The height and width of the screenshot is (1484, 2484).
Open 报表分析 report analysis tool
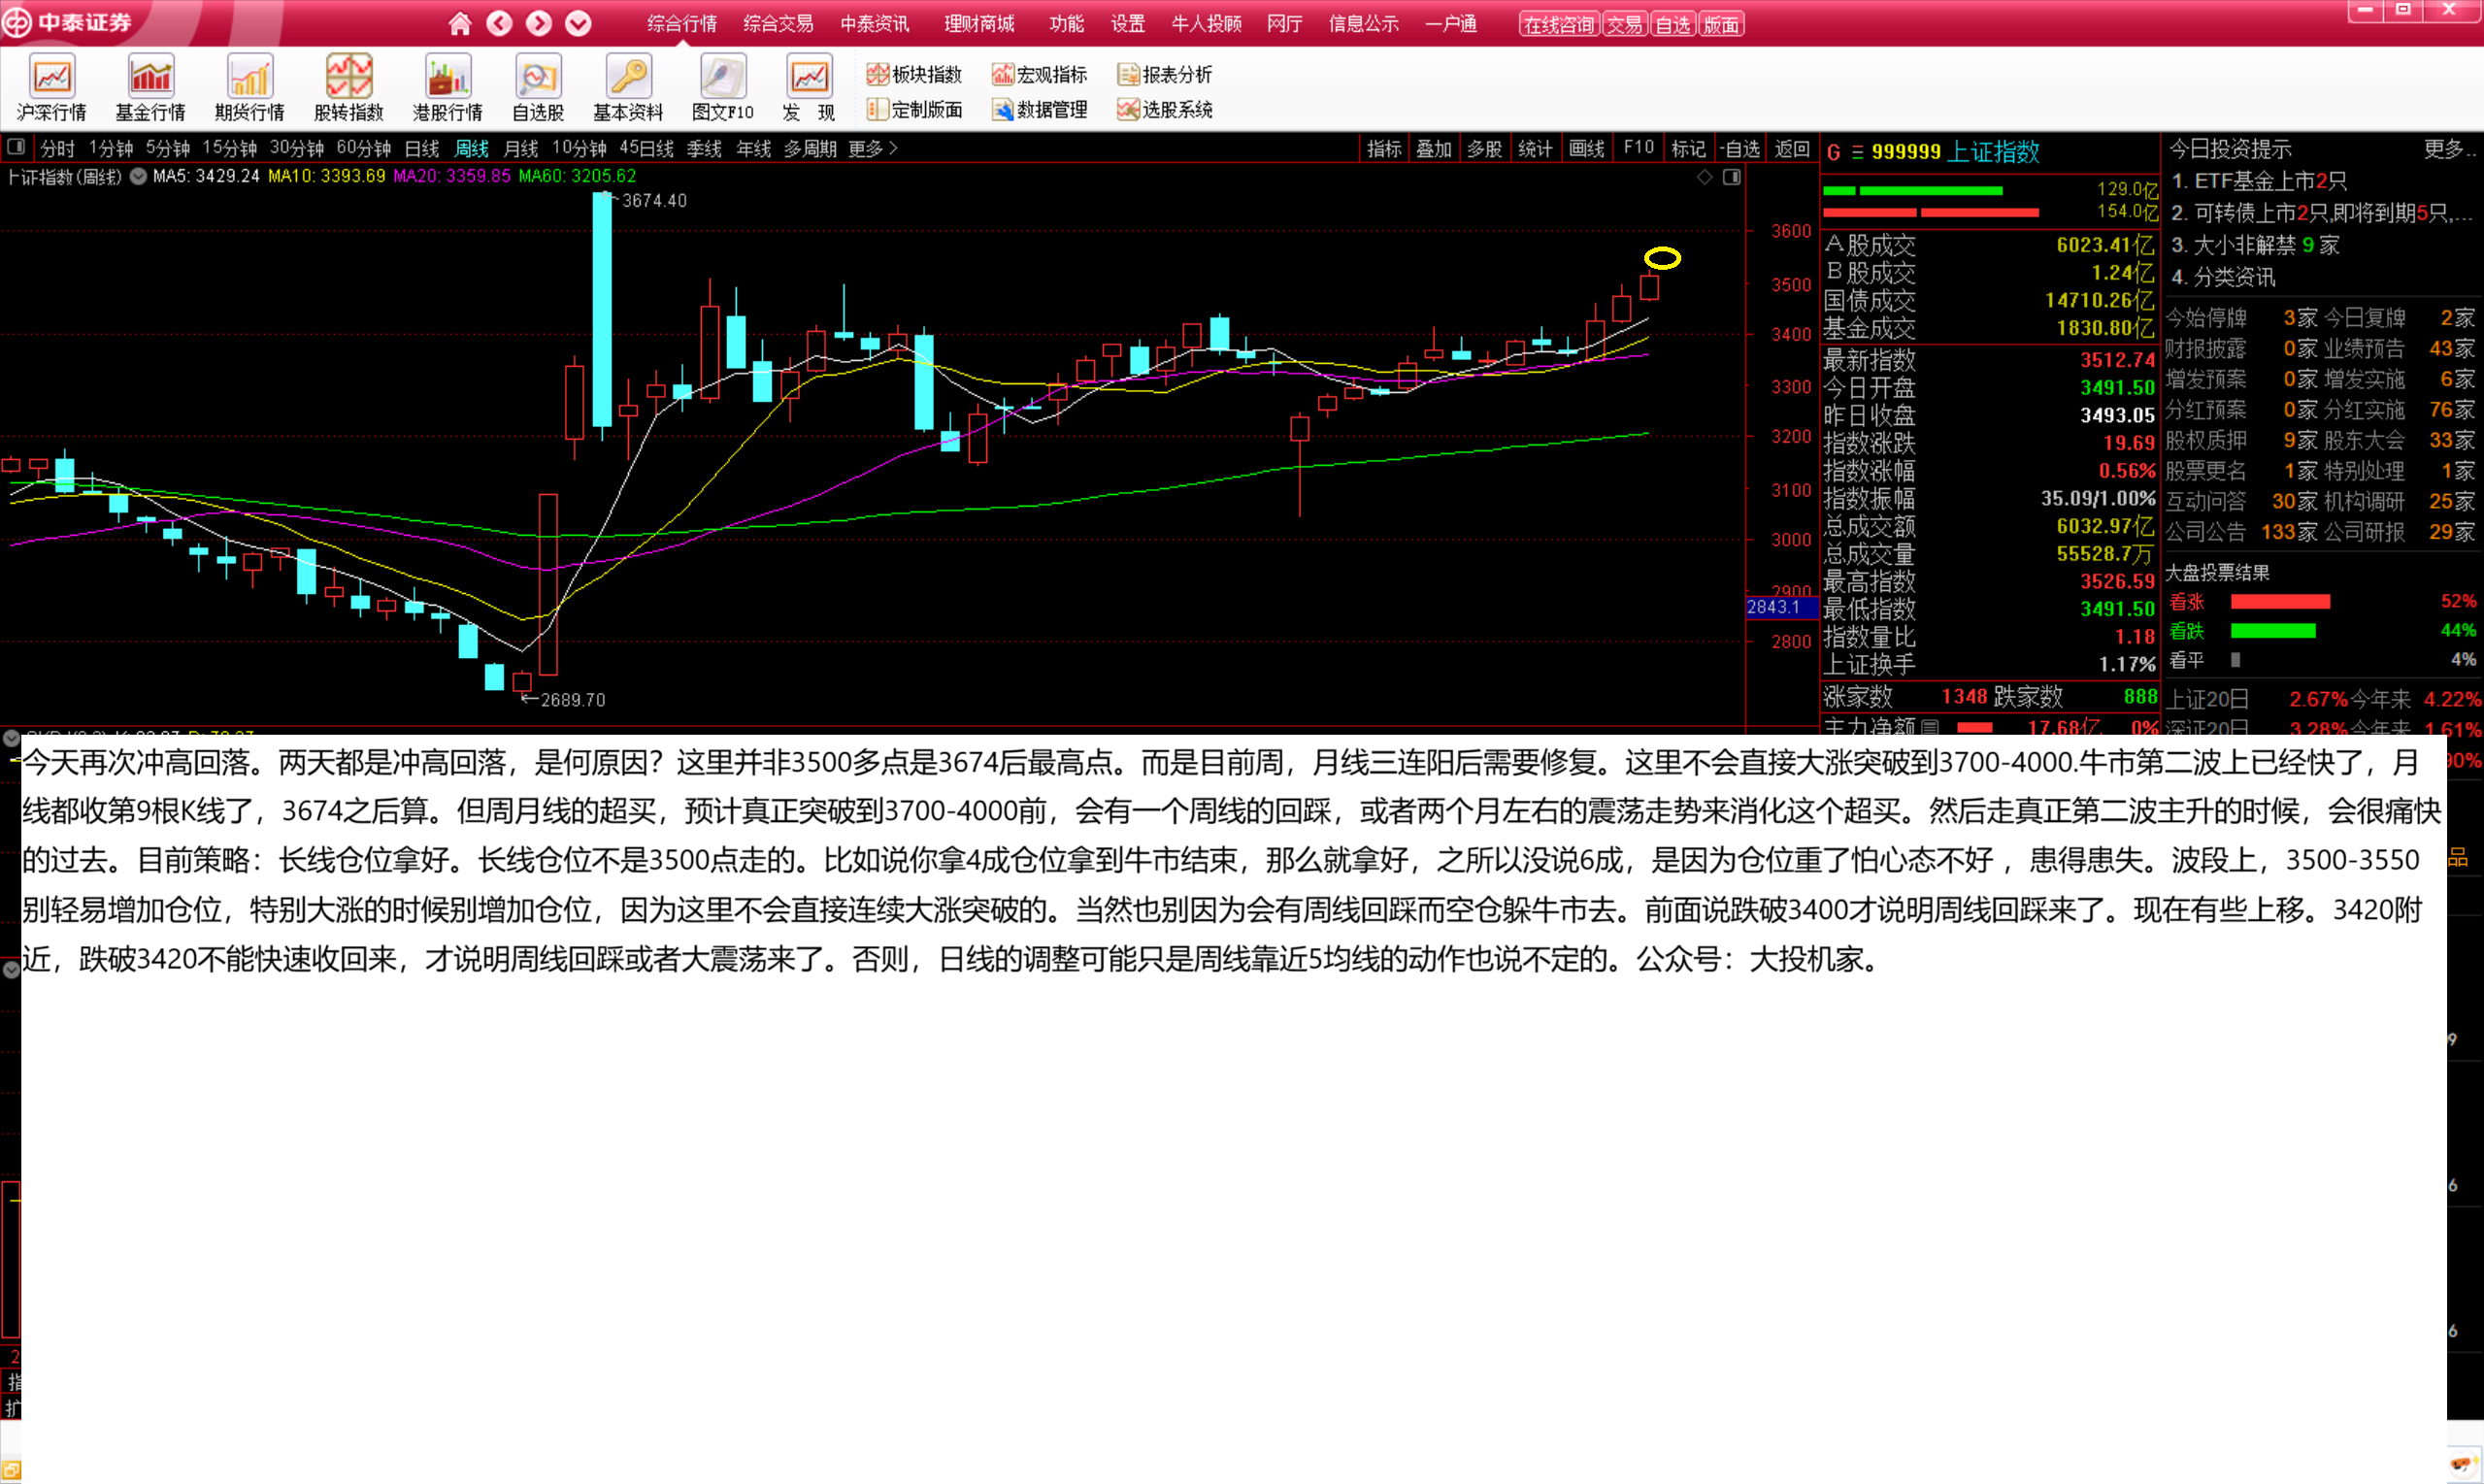click(1164, 74)
